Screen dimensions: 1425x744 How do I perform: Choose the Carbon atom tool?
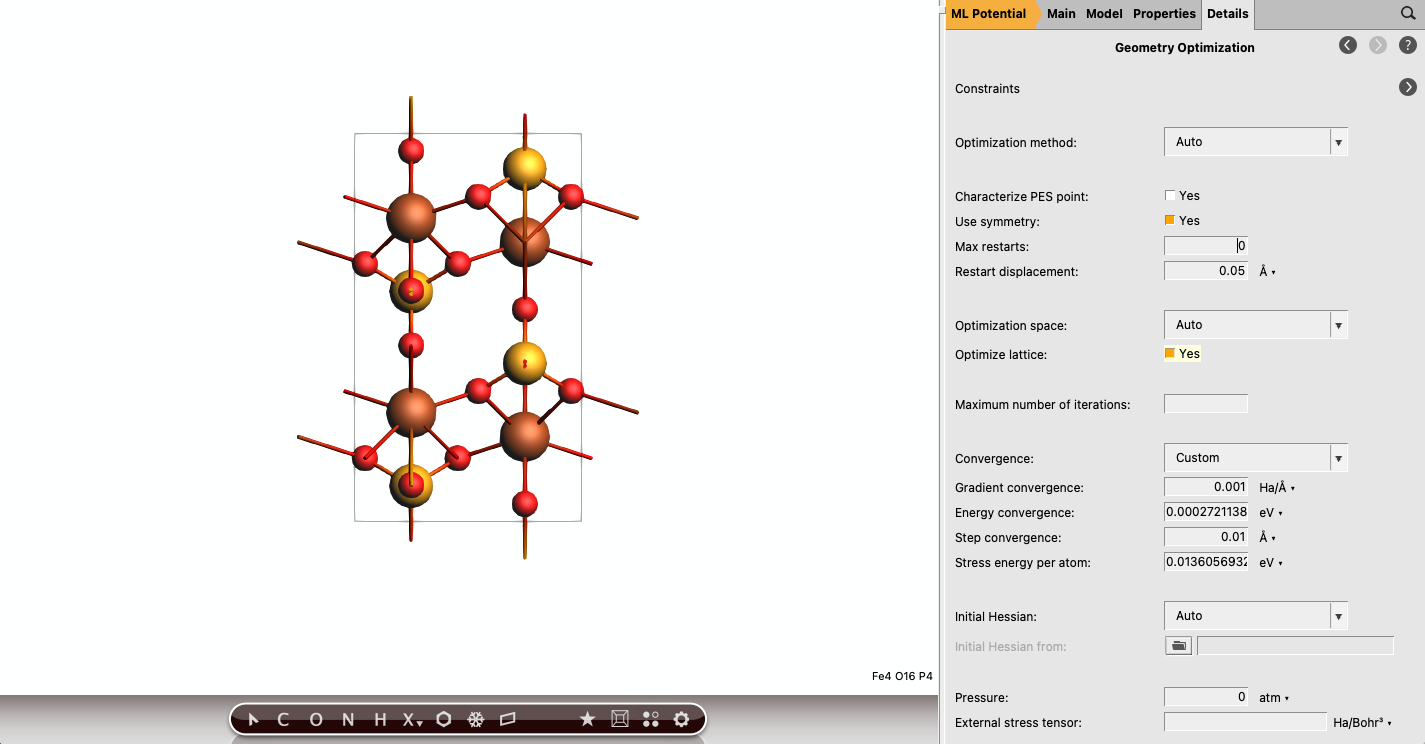pyautogui.click(x=283, y=719)
